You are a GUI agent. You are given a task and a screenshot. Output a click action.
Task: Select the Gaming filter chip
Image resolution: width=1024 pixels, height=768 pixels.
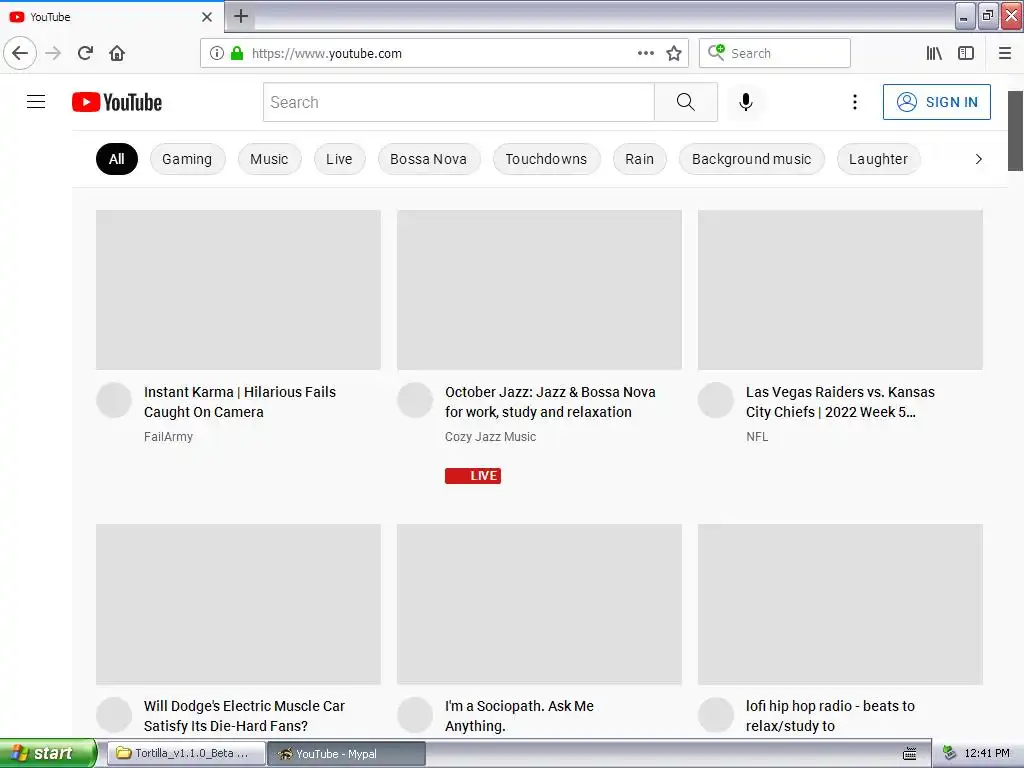tap(187, 159)
